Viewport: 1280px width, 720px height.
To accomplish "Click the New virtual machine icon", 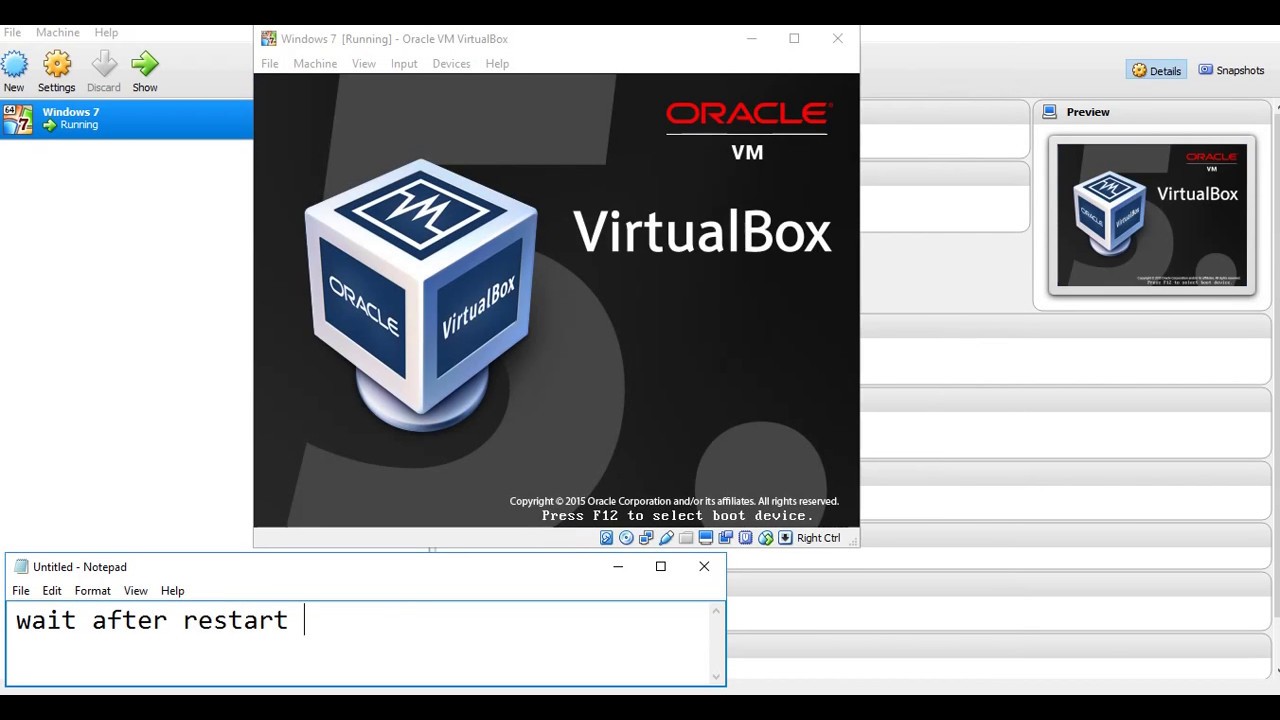I will tap(14, 65).
